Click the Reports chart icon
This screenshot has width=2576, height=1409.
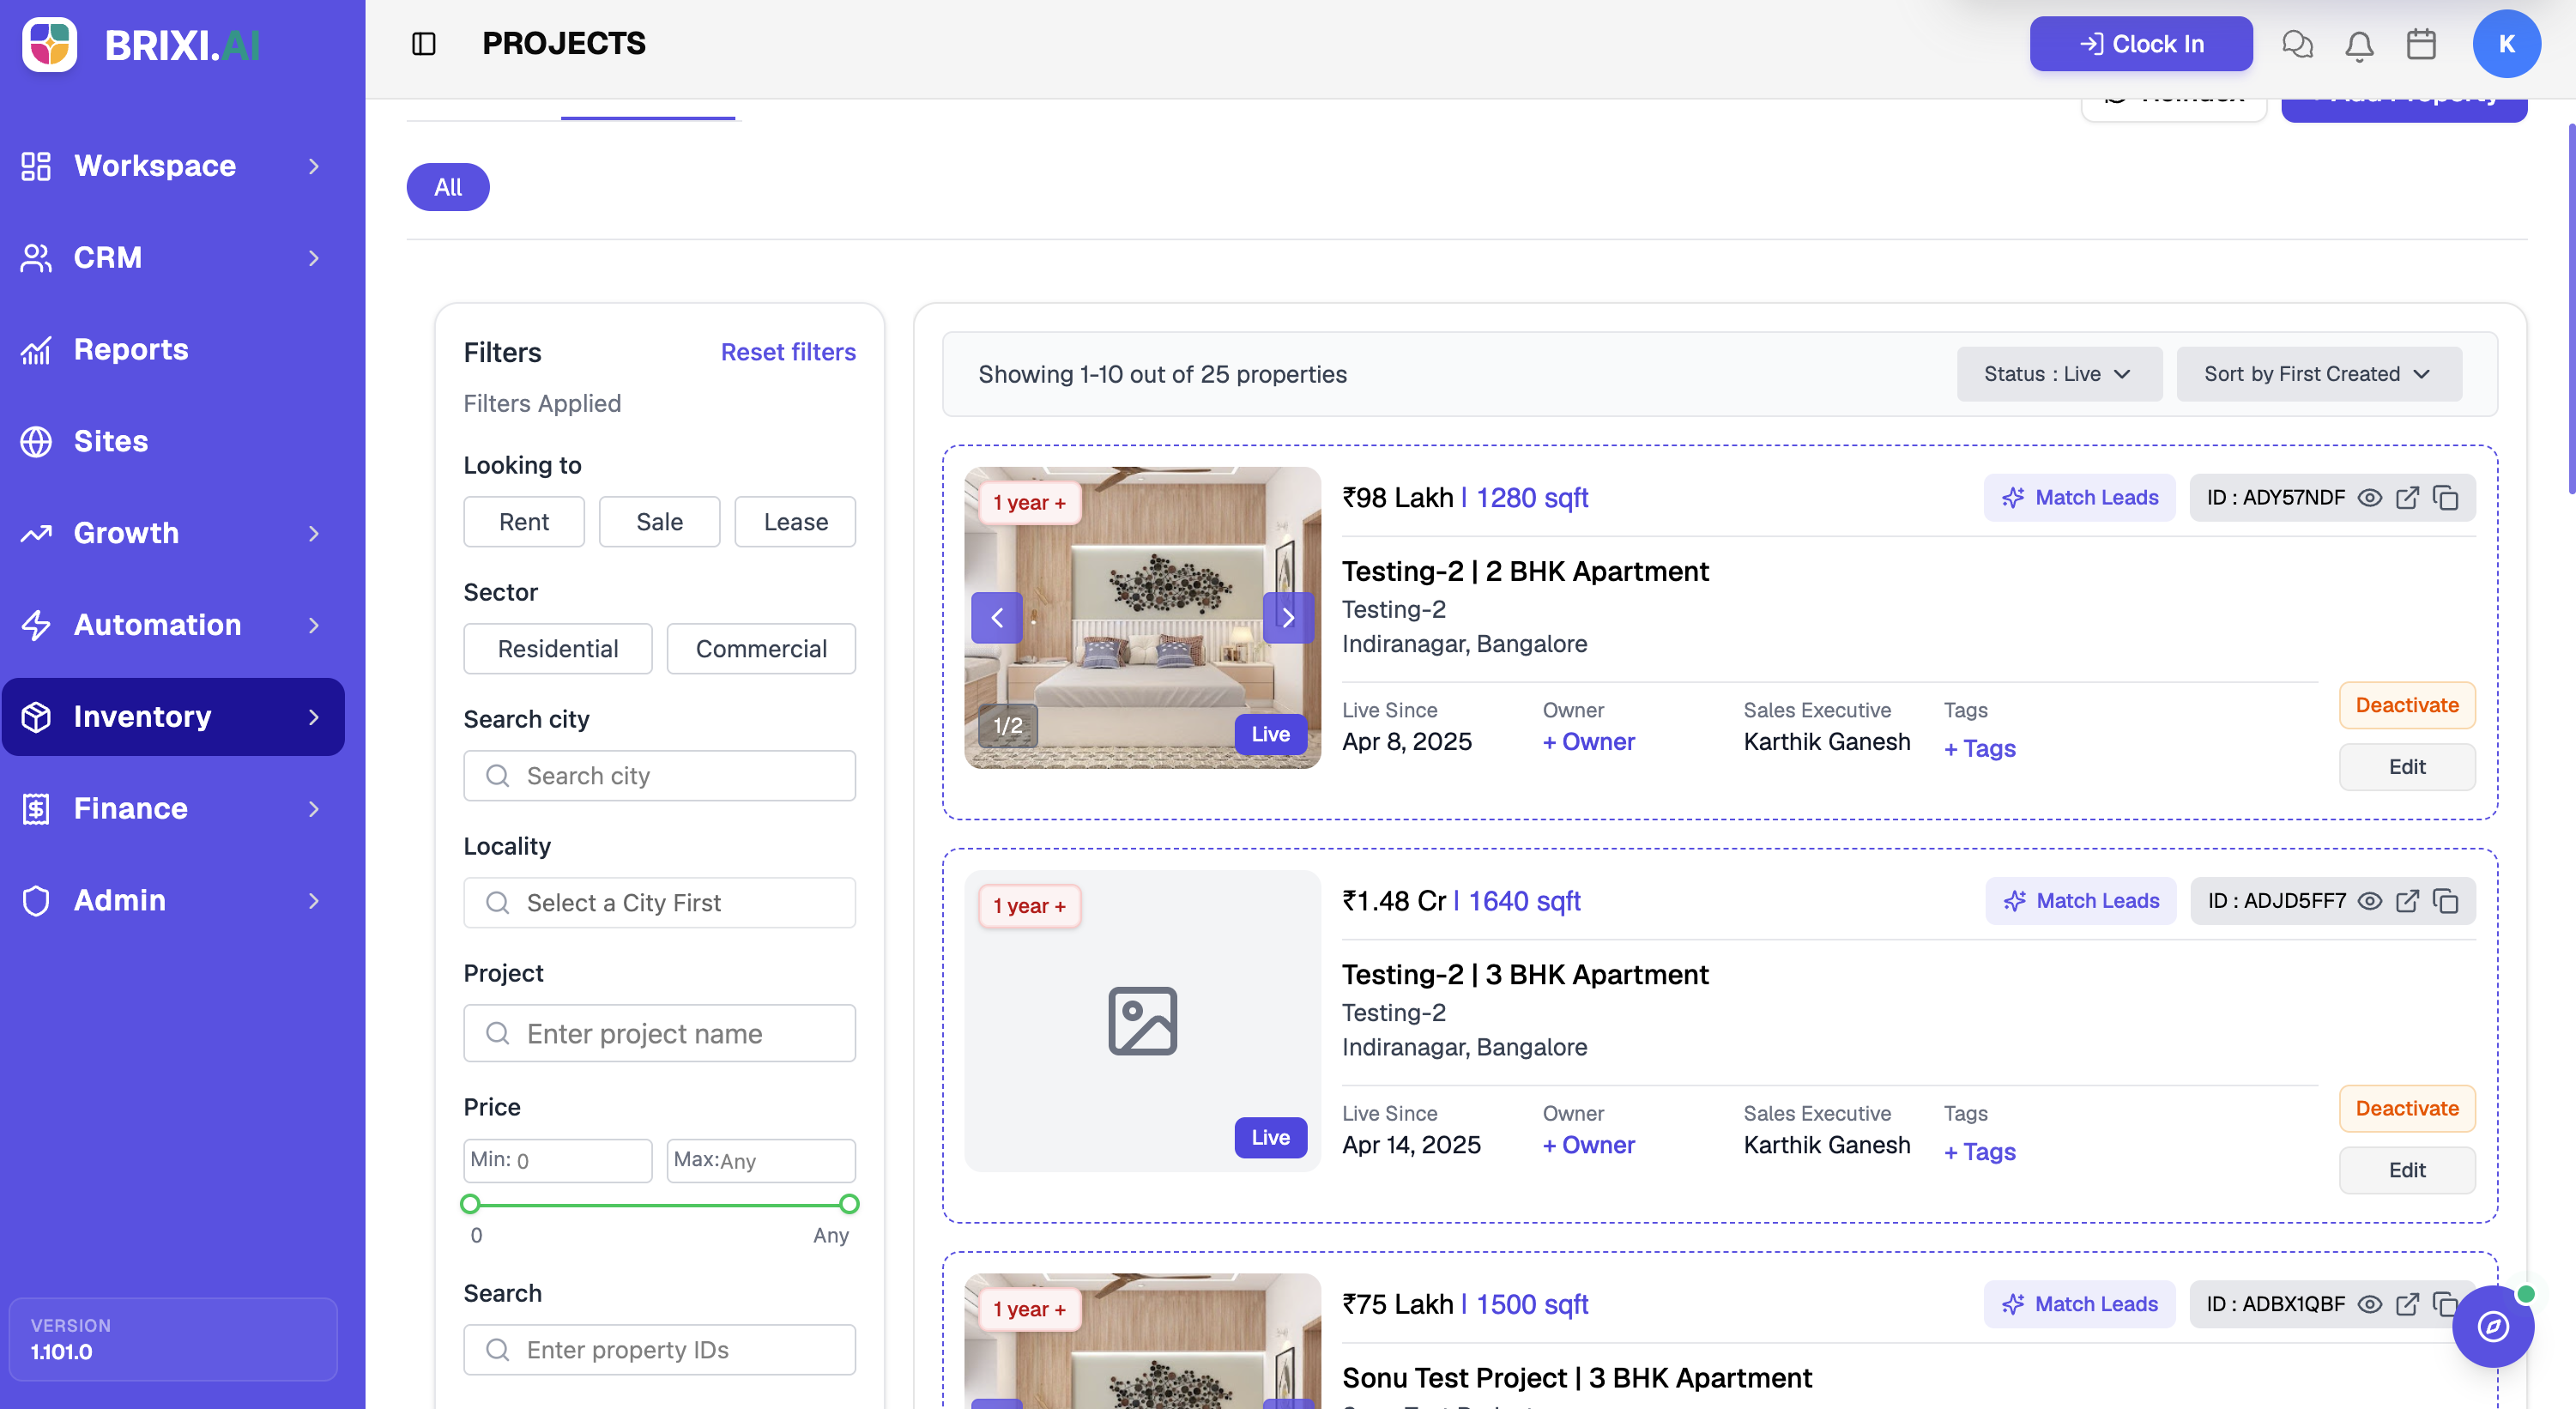pos(36,350)
